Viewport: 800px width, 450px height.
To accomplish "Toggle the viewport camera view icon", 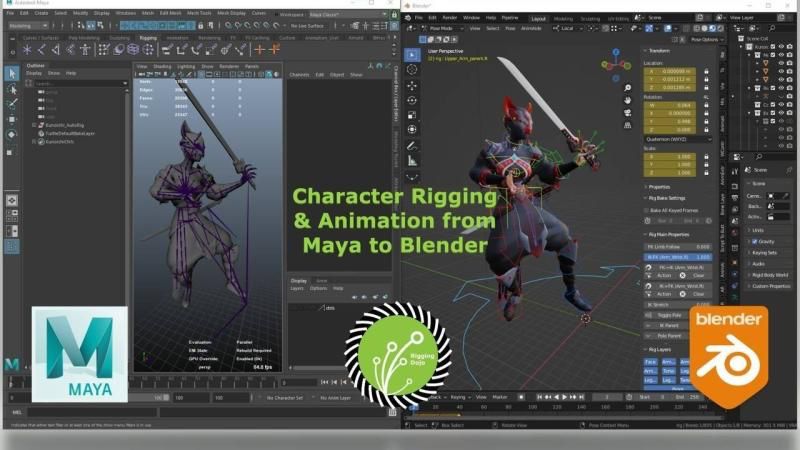I will pos(627,113).
